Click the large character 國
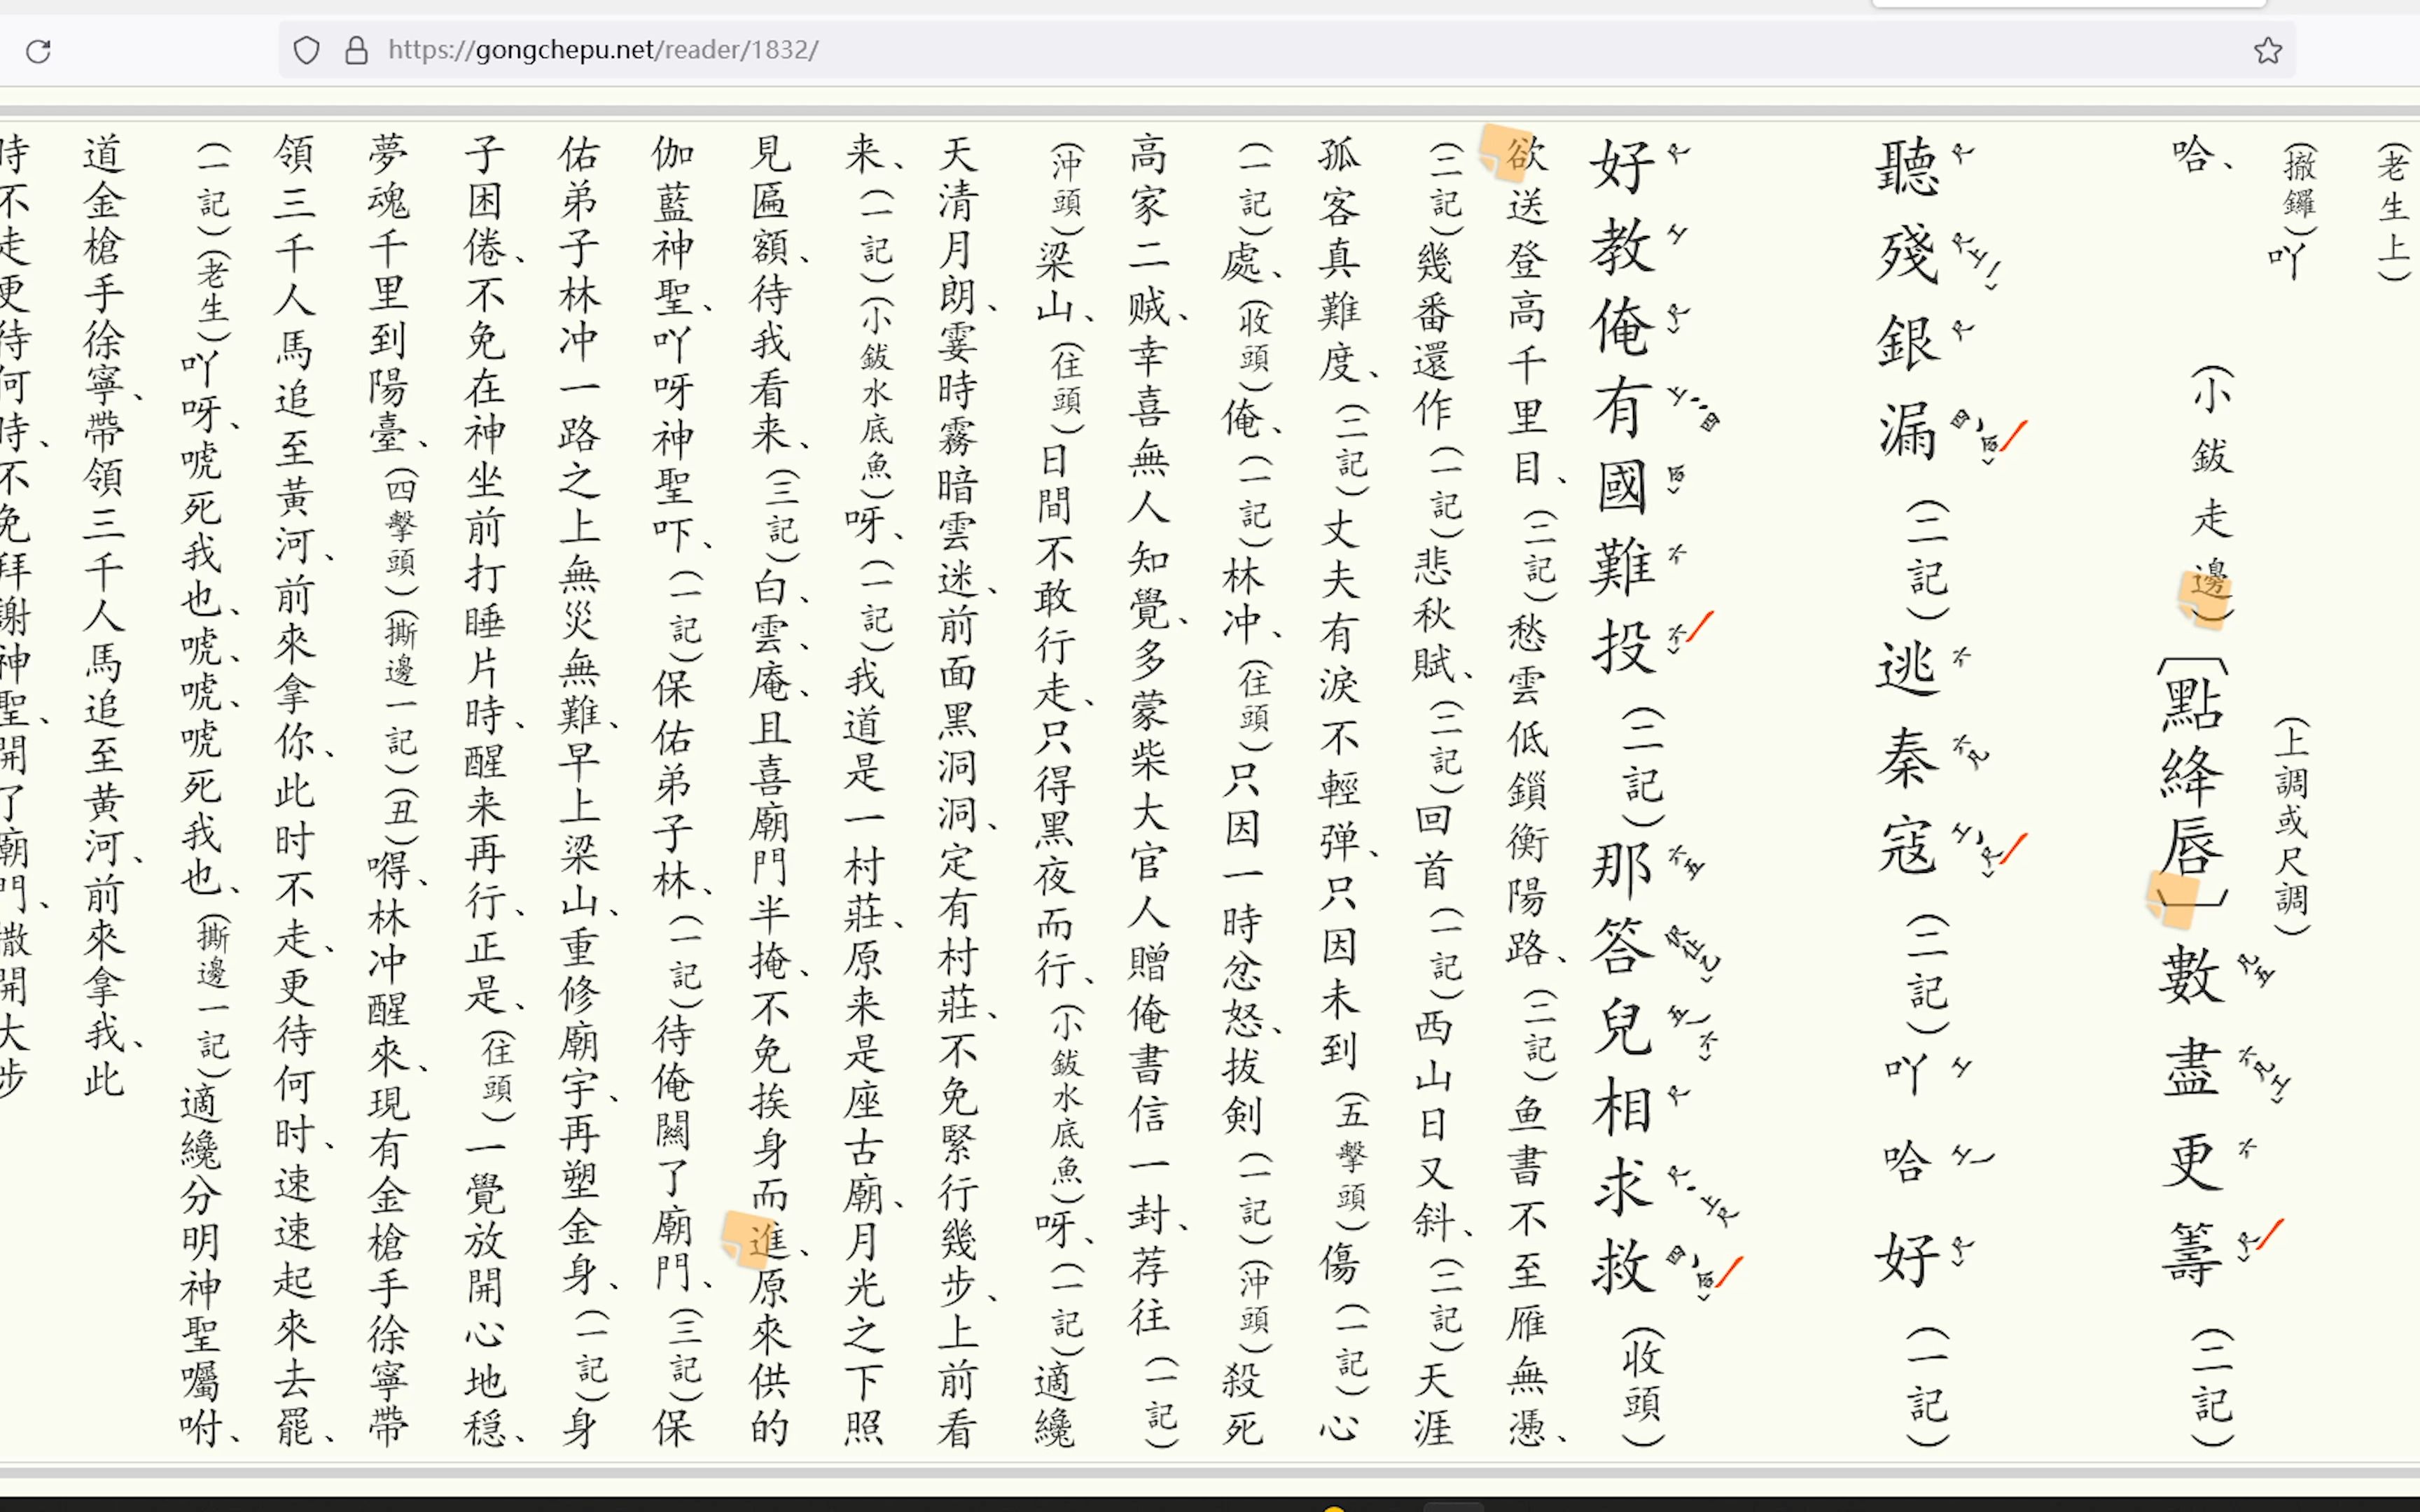The image size is (2420, 1512). [x=1623, y=487]
